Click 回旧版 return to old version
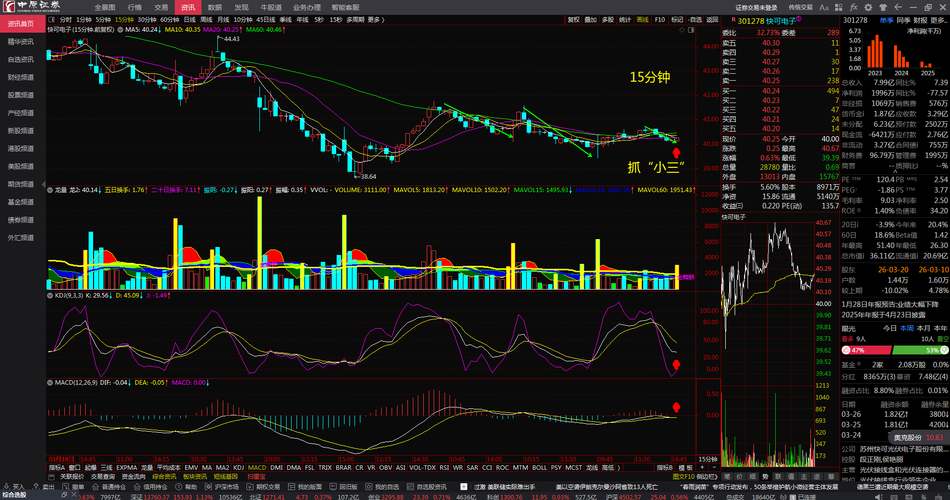The height and width of the screenshot is (500, 950). (344, 487)
